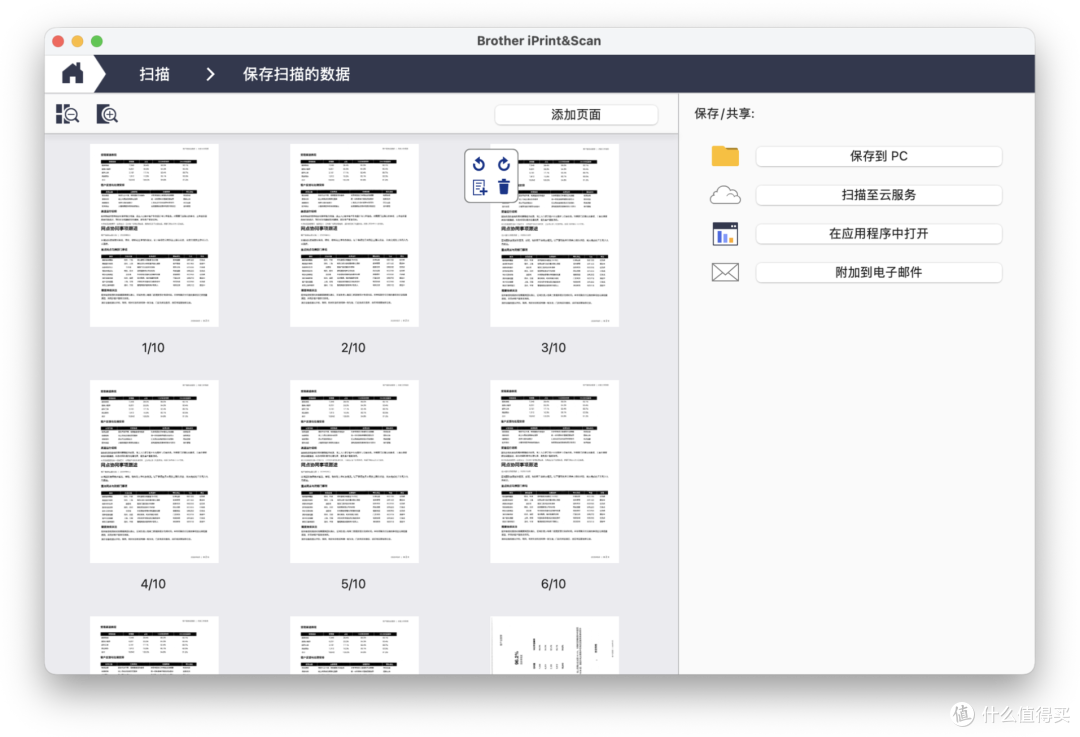Click the cloud service icon
The width and height of the screenshot is (1080, 737).
(725, 196)
